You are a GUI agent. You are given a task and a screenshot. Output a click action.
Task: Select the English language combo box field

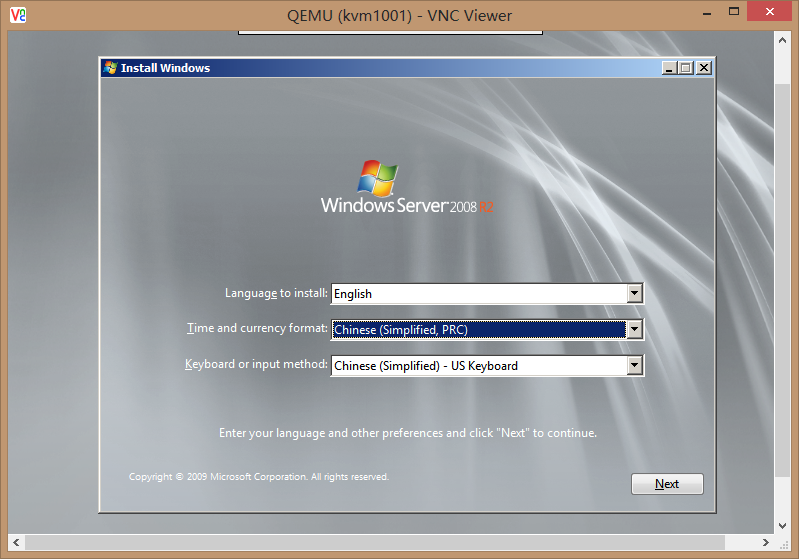pos(487,294)
